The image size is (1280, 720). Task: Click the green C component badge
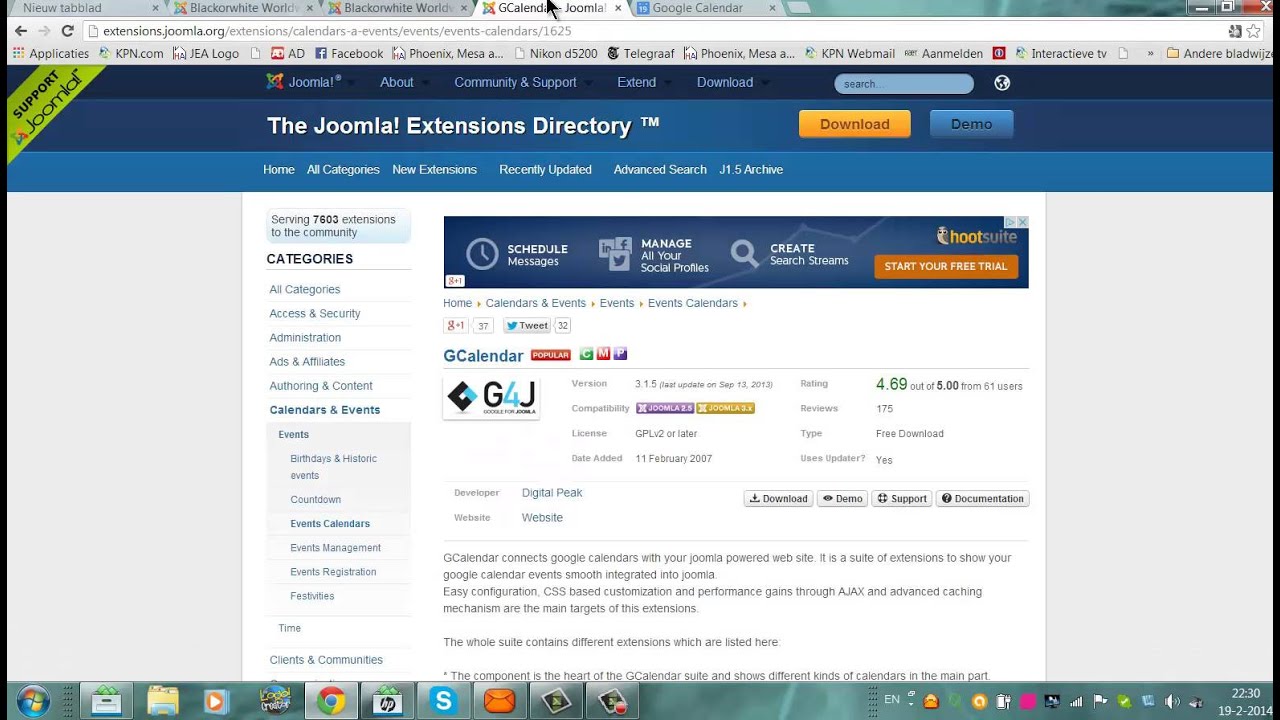pos(586,354)
